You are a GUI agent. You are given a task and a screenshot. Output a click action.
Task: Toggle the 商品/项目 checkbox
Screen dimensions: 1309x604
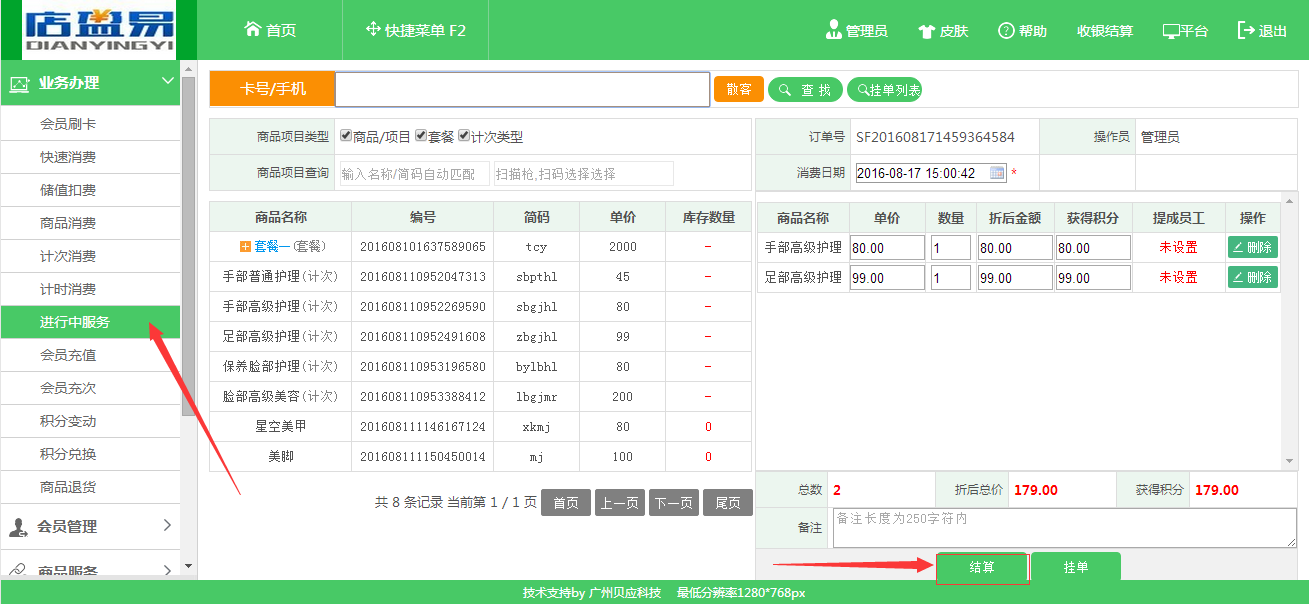[346, 136]
